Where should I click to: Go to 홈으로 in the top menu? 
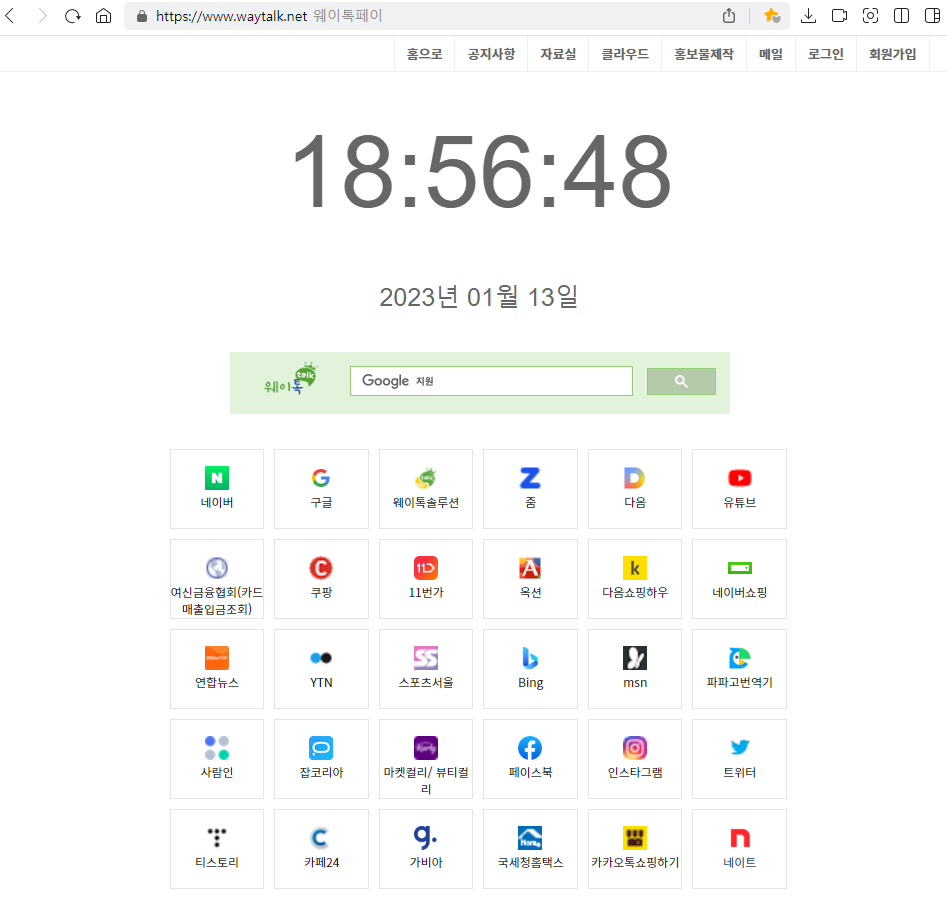point(425,54)
